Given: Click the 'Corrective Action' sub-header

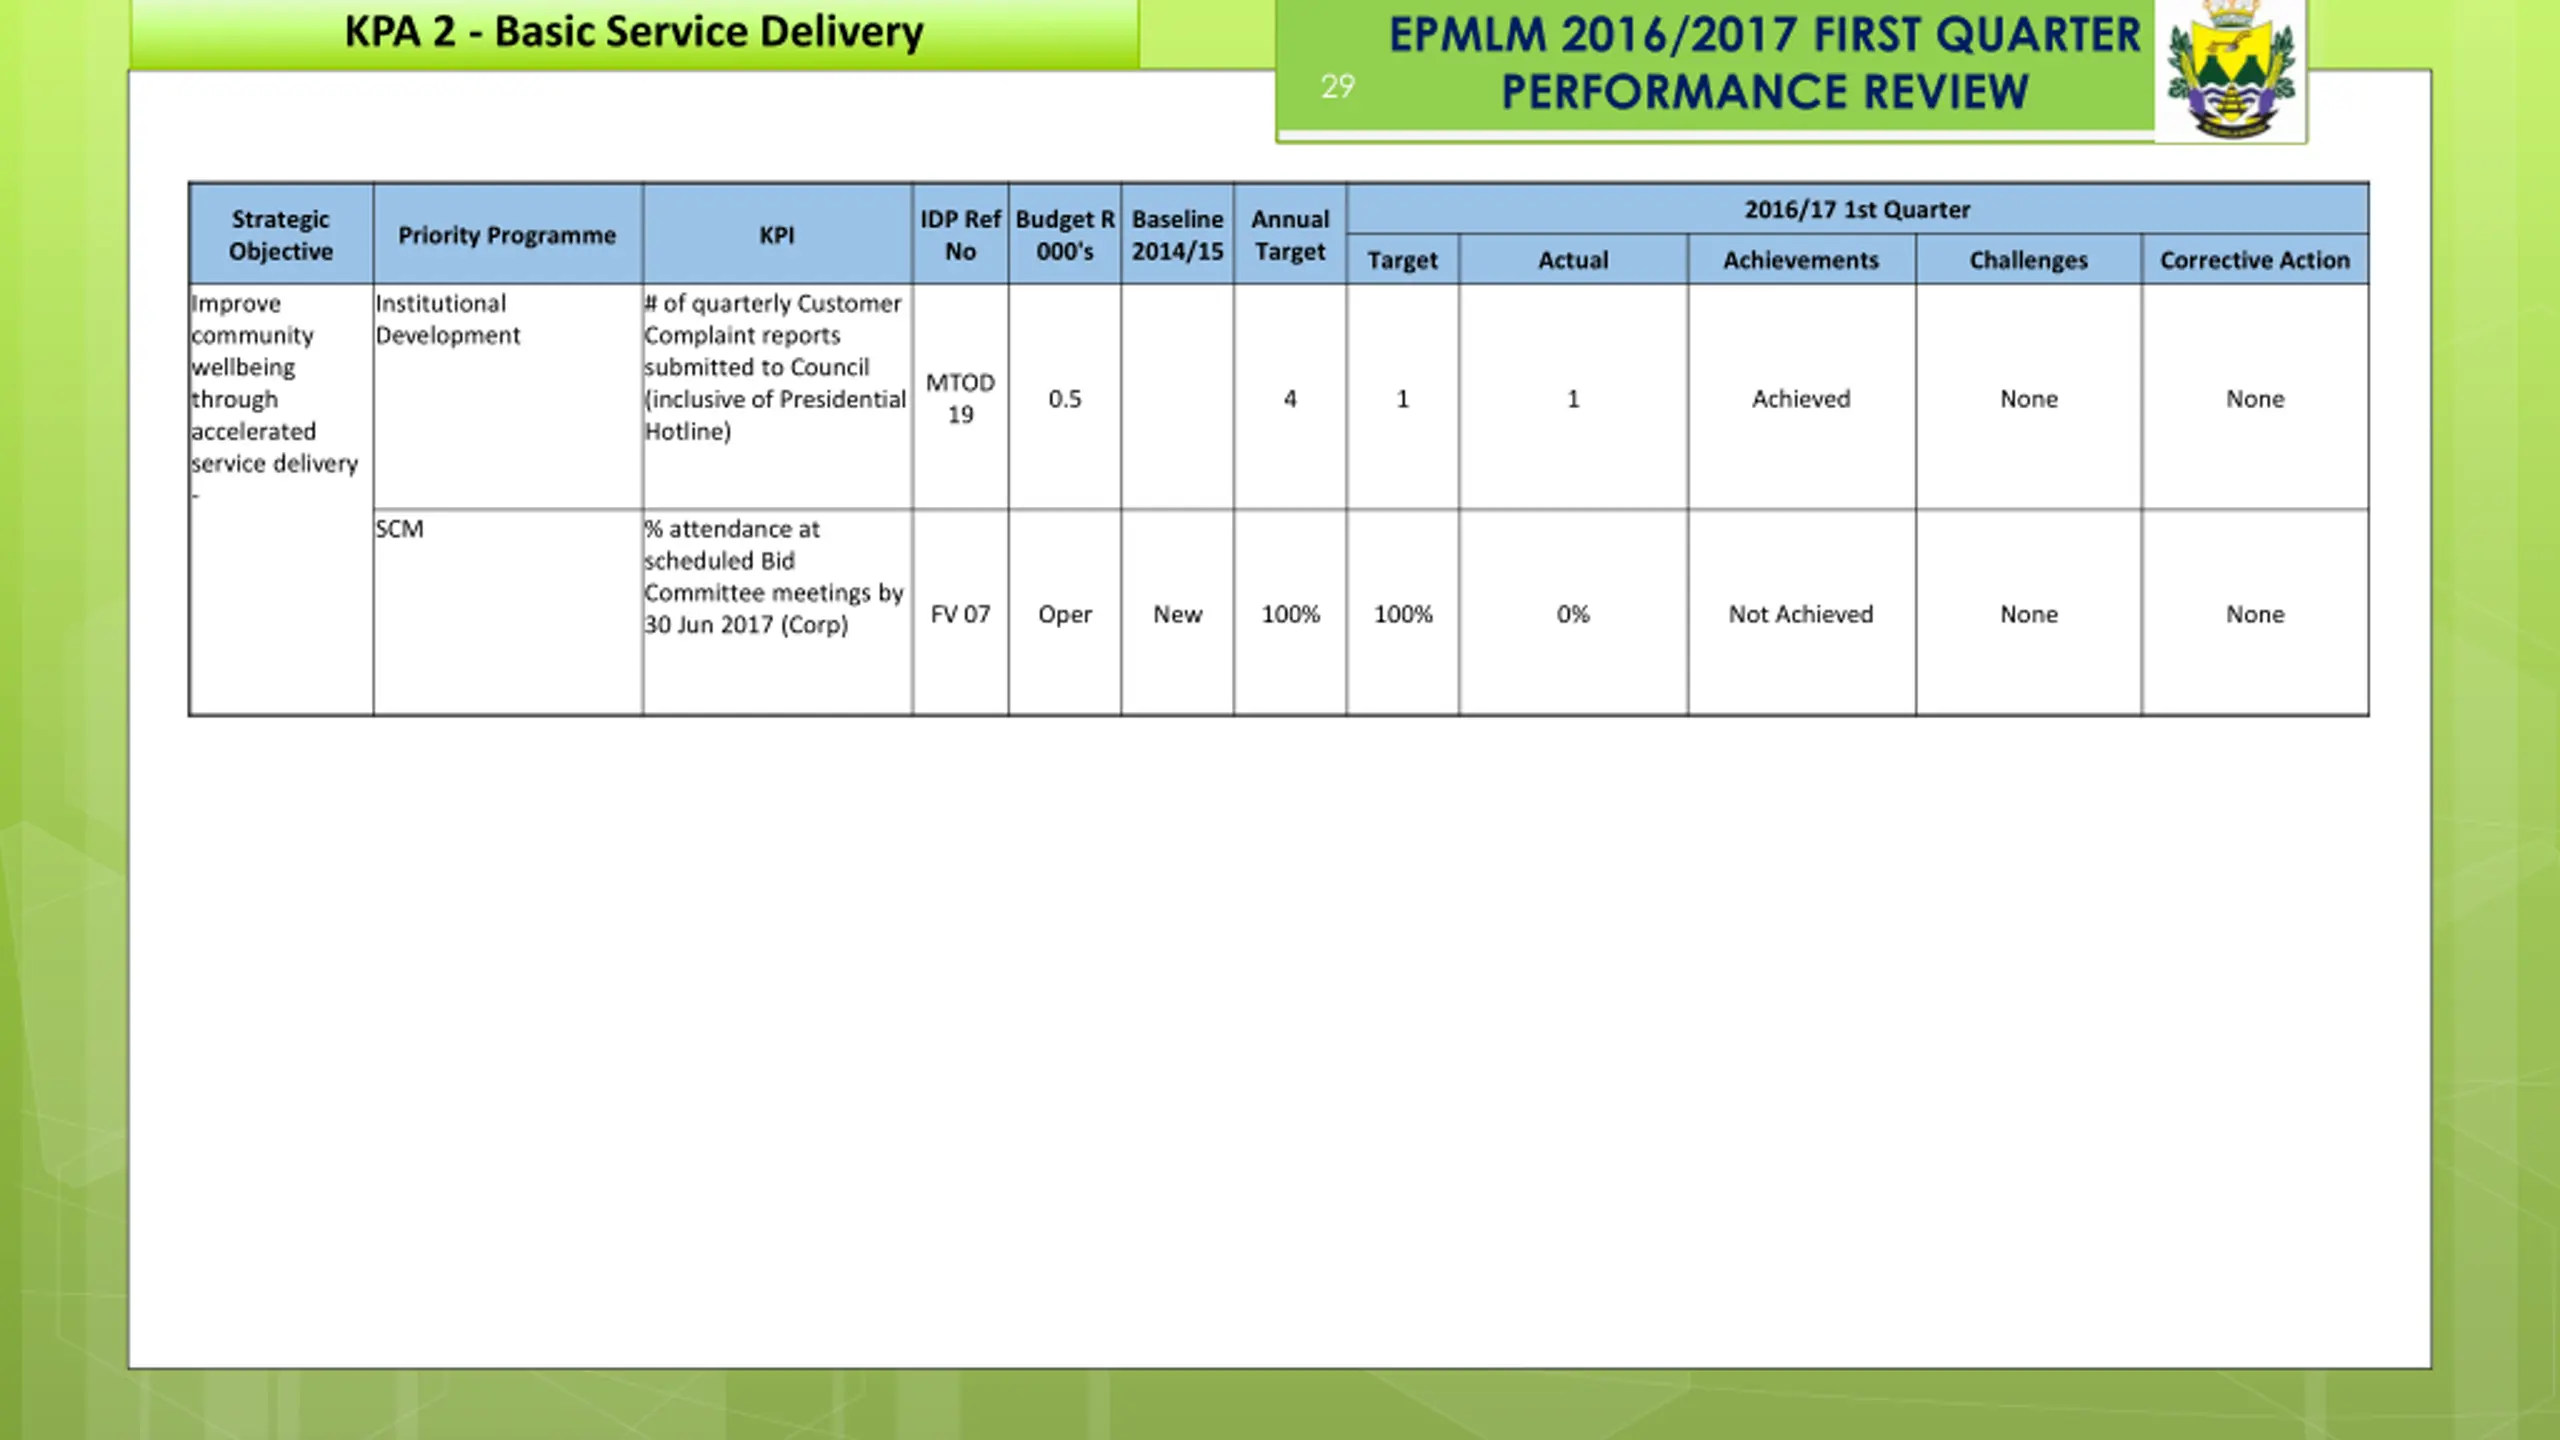Looking at the screenshot, I should coord(2255,260).
